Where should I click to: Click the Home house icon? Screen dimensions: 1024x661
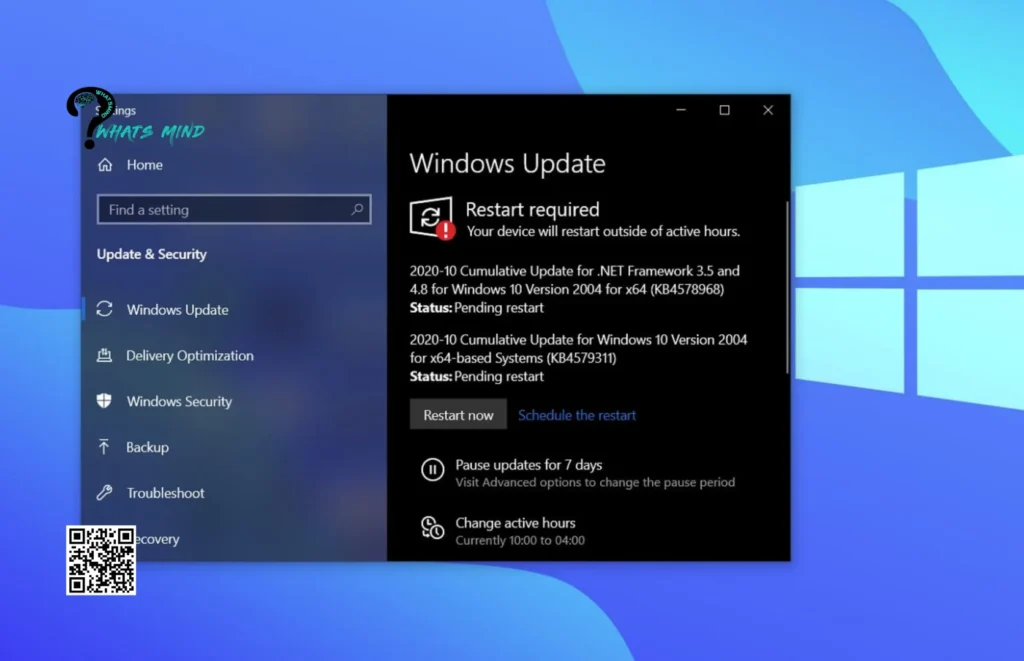point(105,165)
